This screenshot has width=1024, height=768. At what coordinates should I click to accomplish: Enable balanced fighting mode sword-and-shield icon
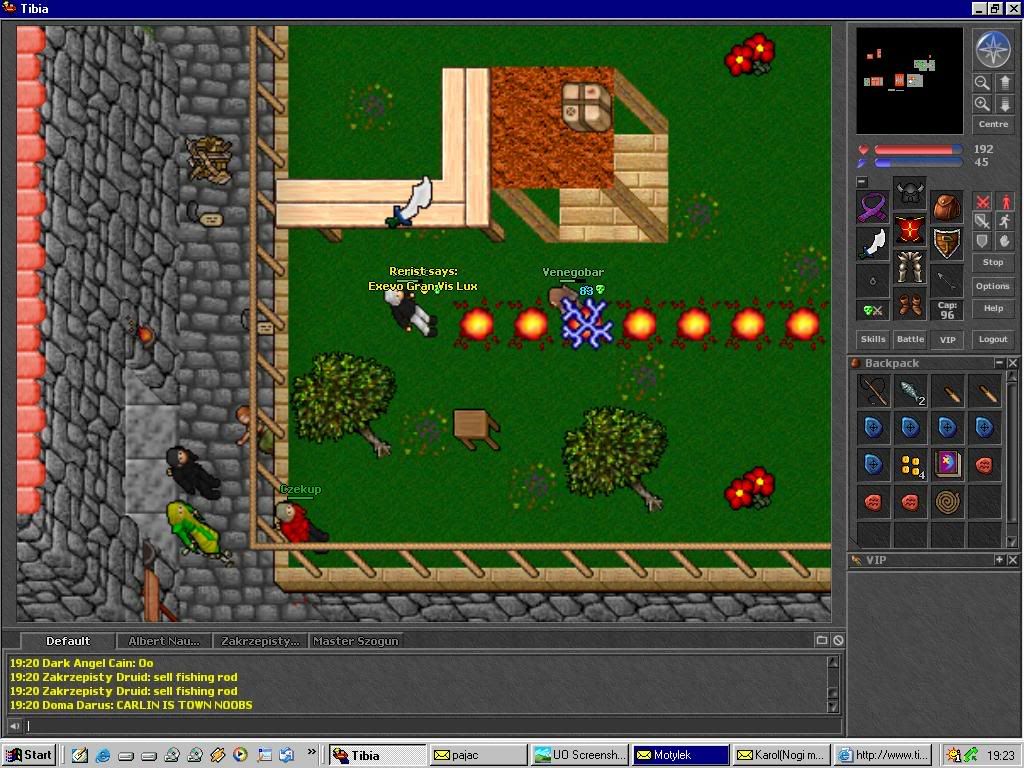pos(982,221)
